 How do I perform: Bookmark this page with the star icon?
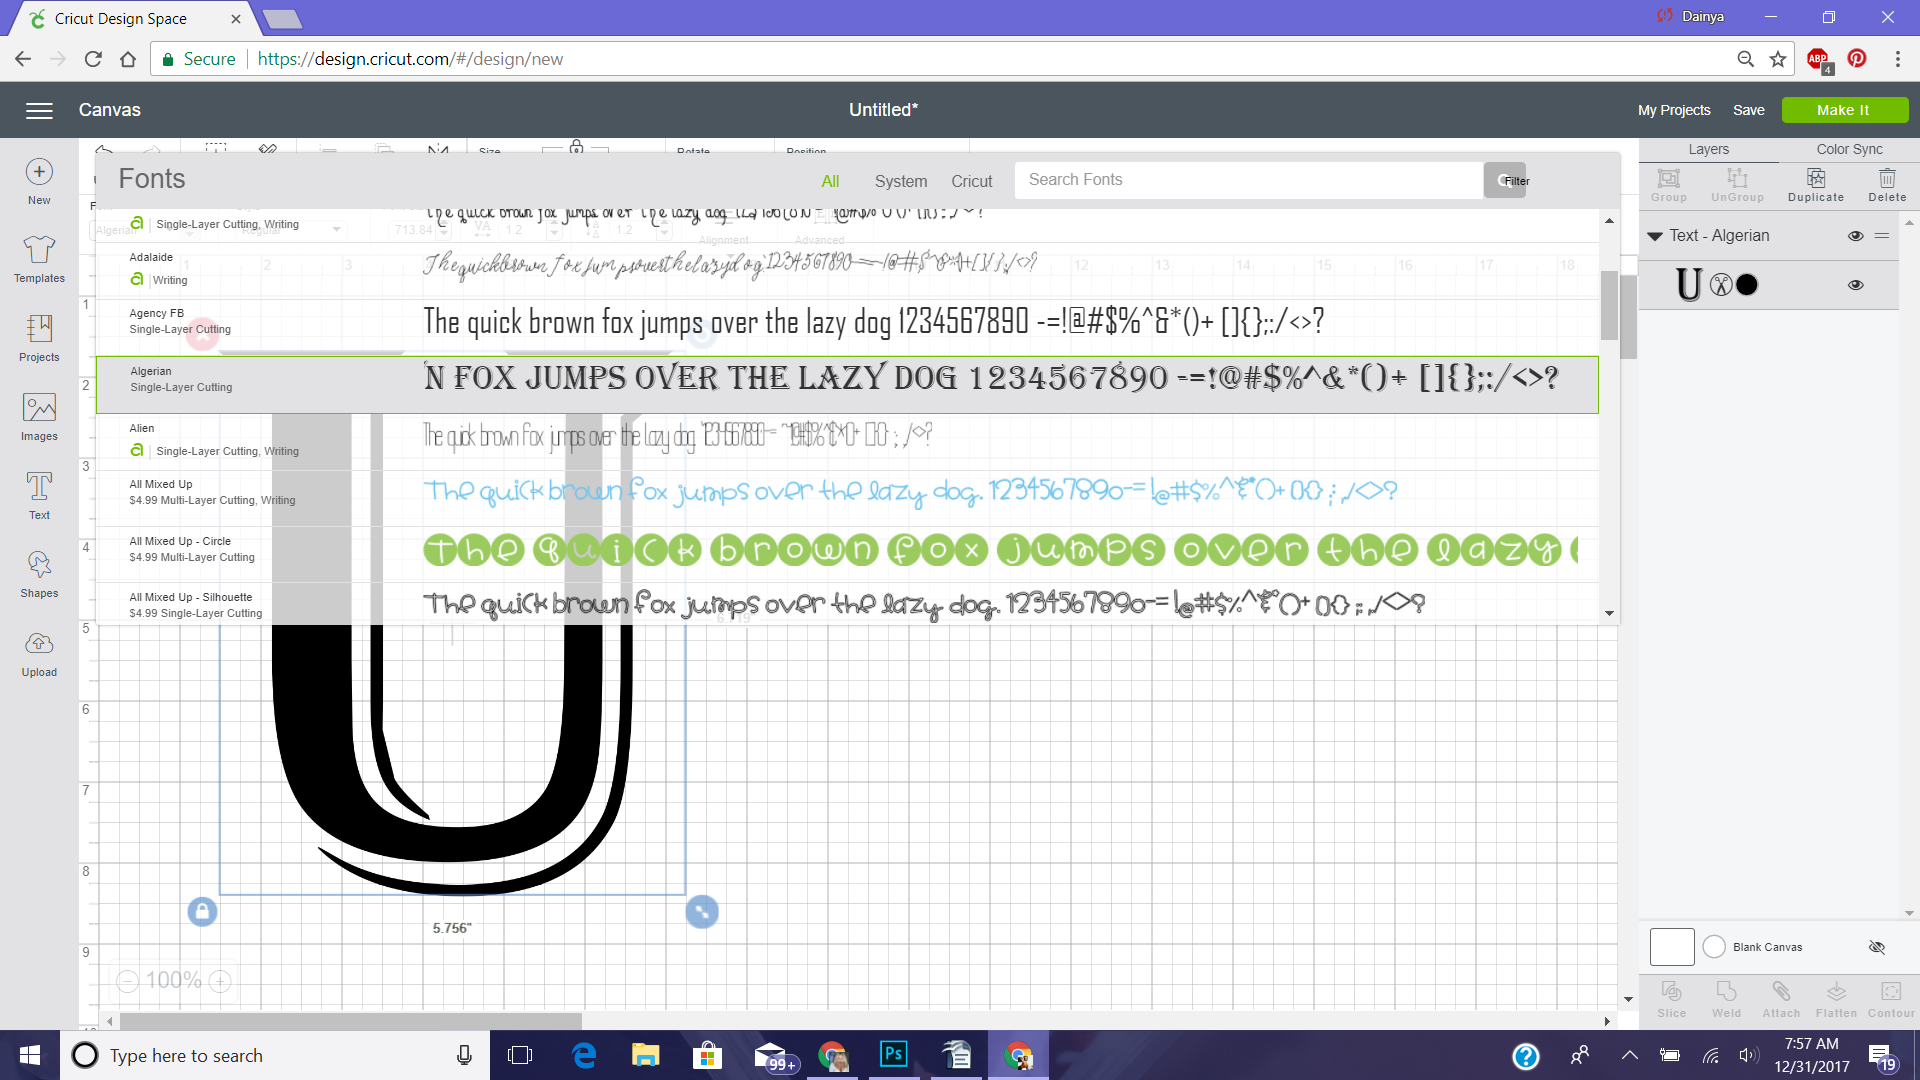[x=1778, y=59]
